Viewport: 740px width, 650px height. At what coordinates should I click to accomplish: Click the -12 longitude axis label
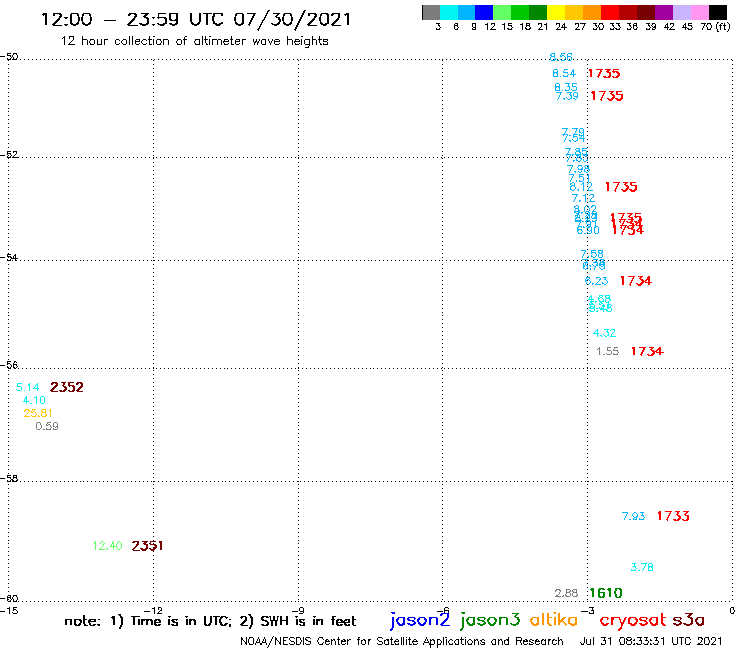click(153, 611)
